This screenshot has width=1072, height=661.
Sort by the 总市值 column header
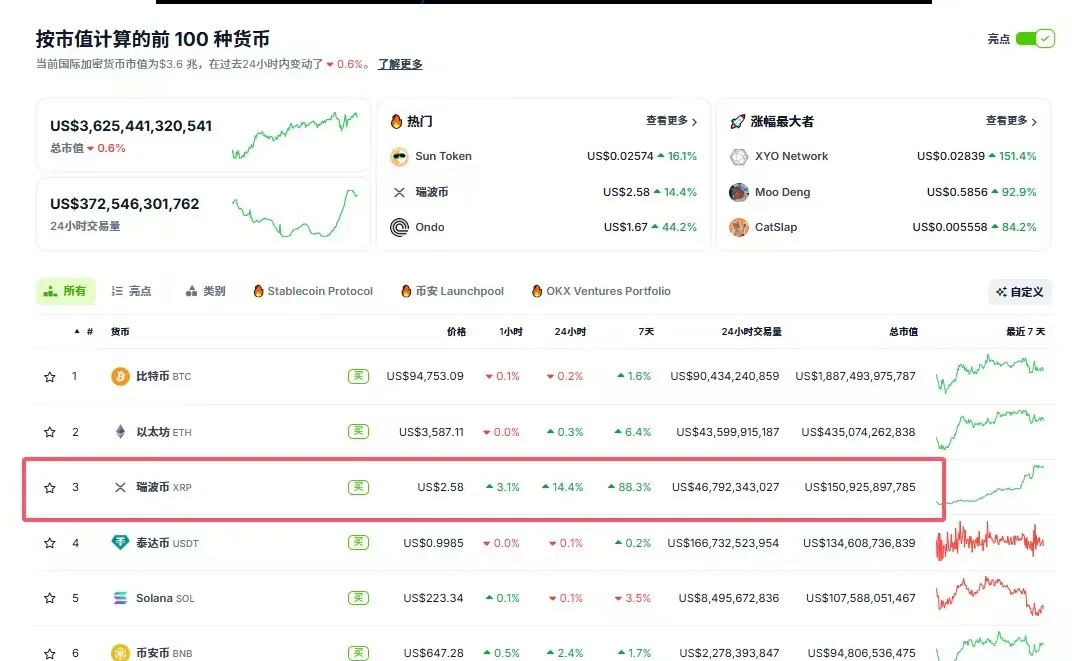click(x=903, y=332)
